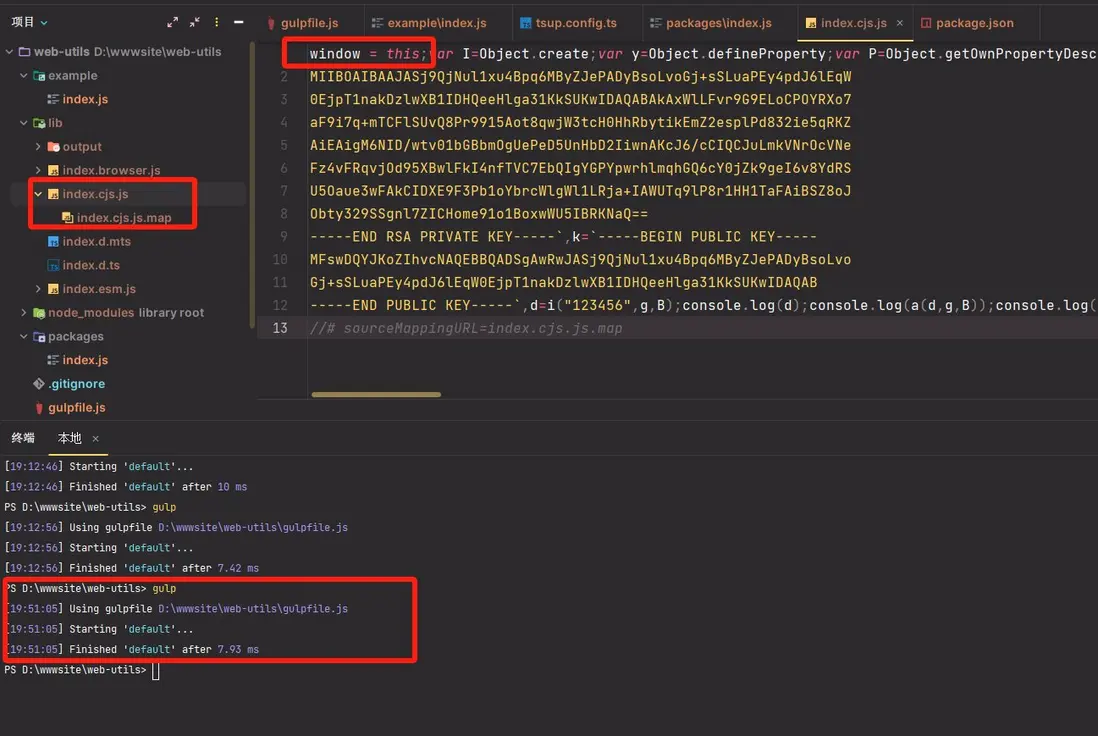
Task: Click the lib folder icon
Action: [39, 123]
